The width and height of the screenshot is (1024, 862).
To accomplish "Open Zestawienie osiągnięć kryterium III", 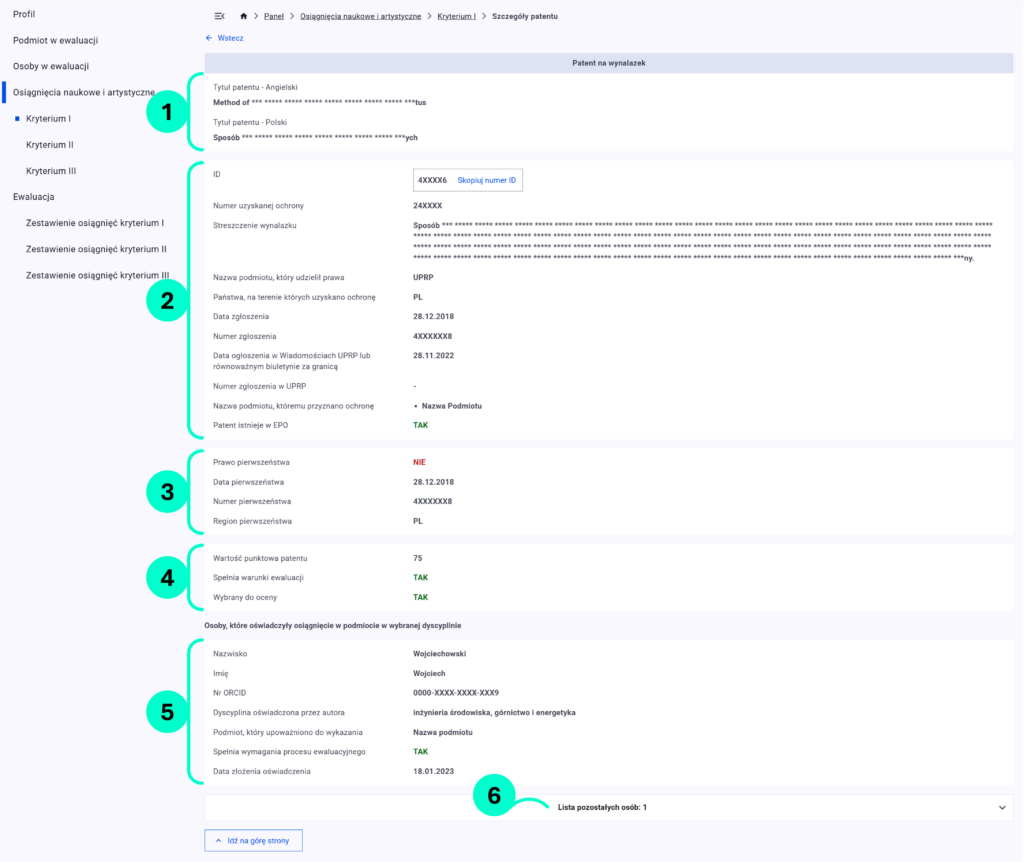I will 97,275.
